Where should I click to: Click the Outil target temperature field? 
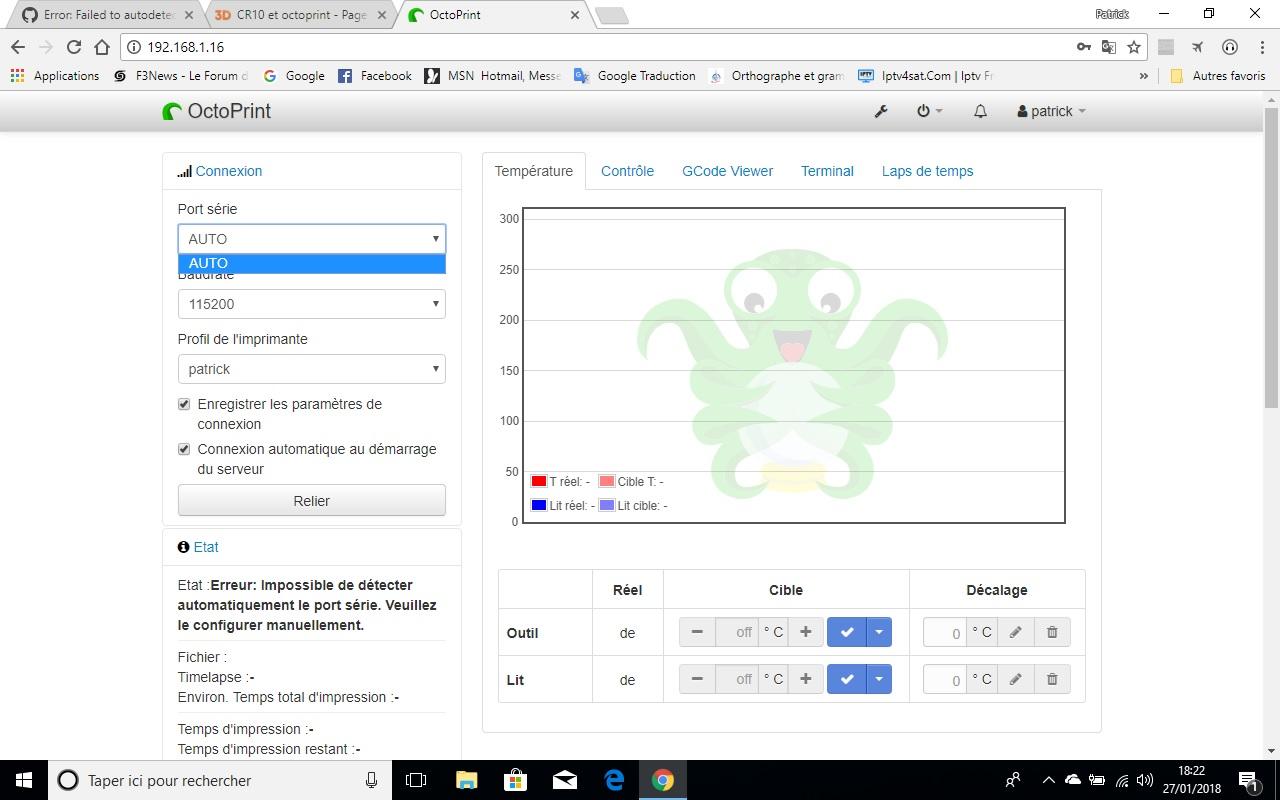[737, 632]
